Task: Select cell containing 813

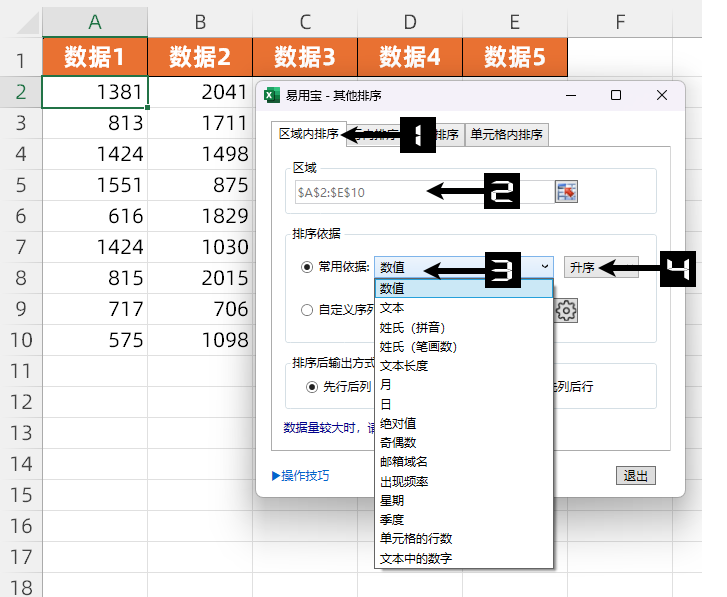Action: (95, 123)
